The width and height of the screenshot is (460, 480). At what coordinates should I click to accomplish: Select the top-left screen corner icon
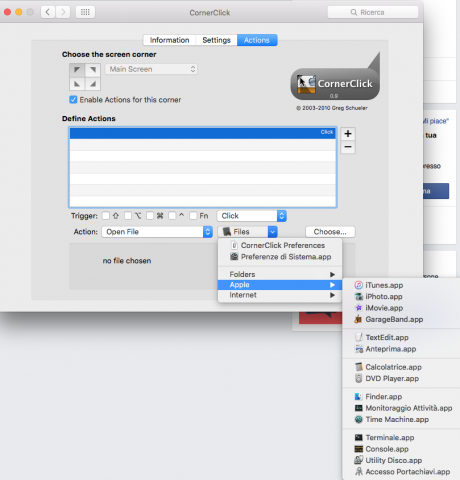77,70
